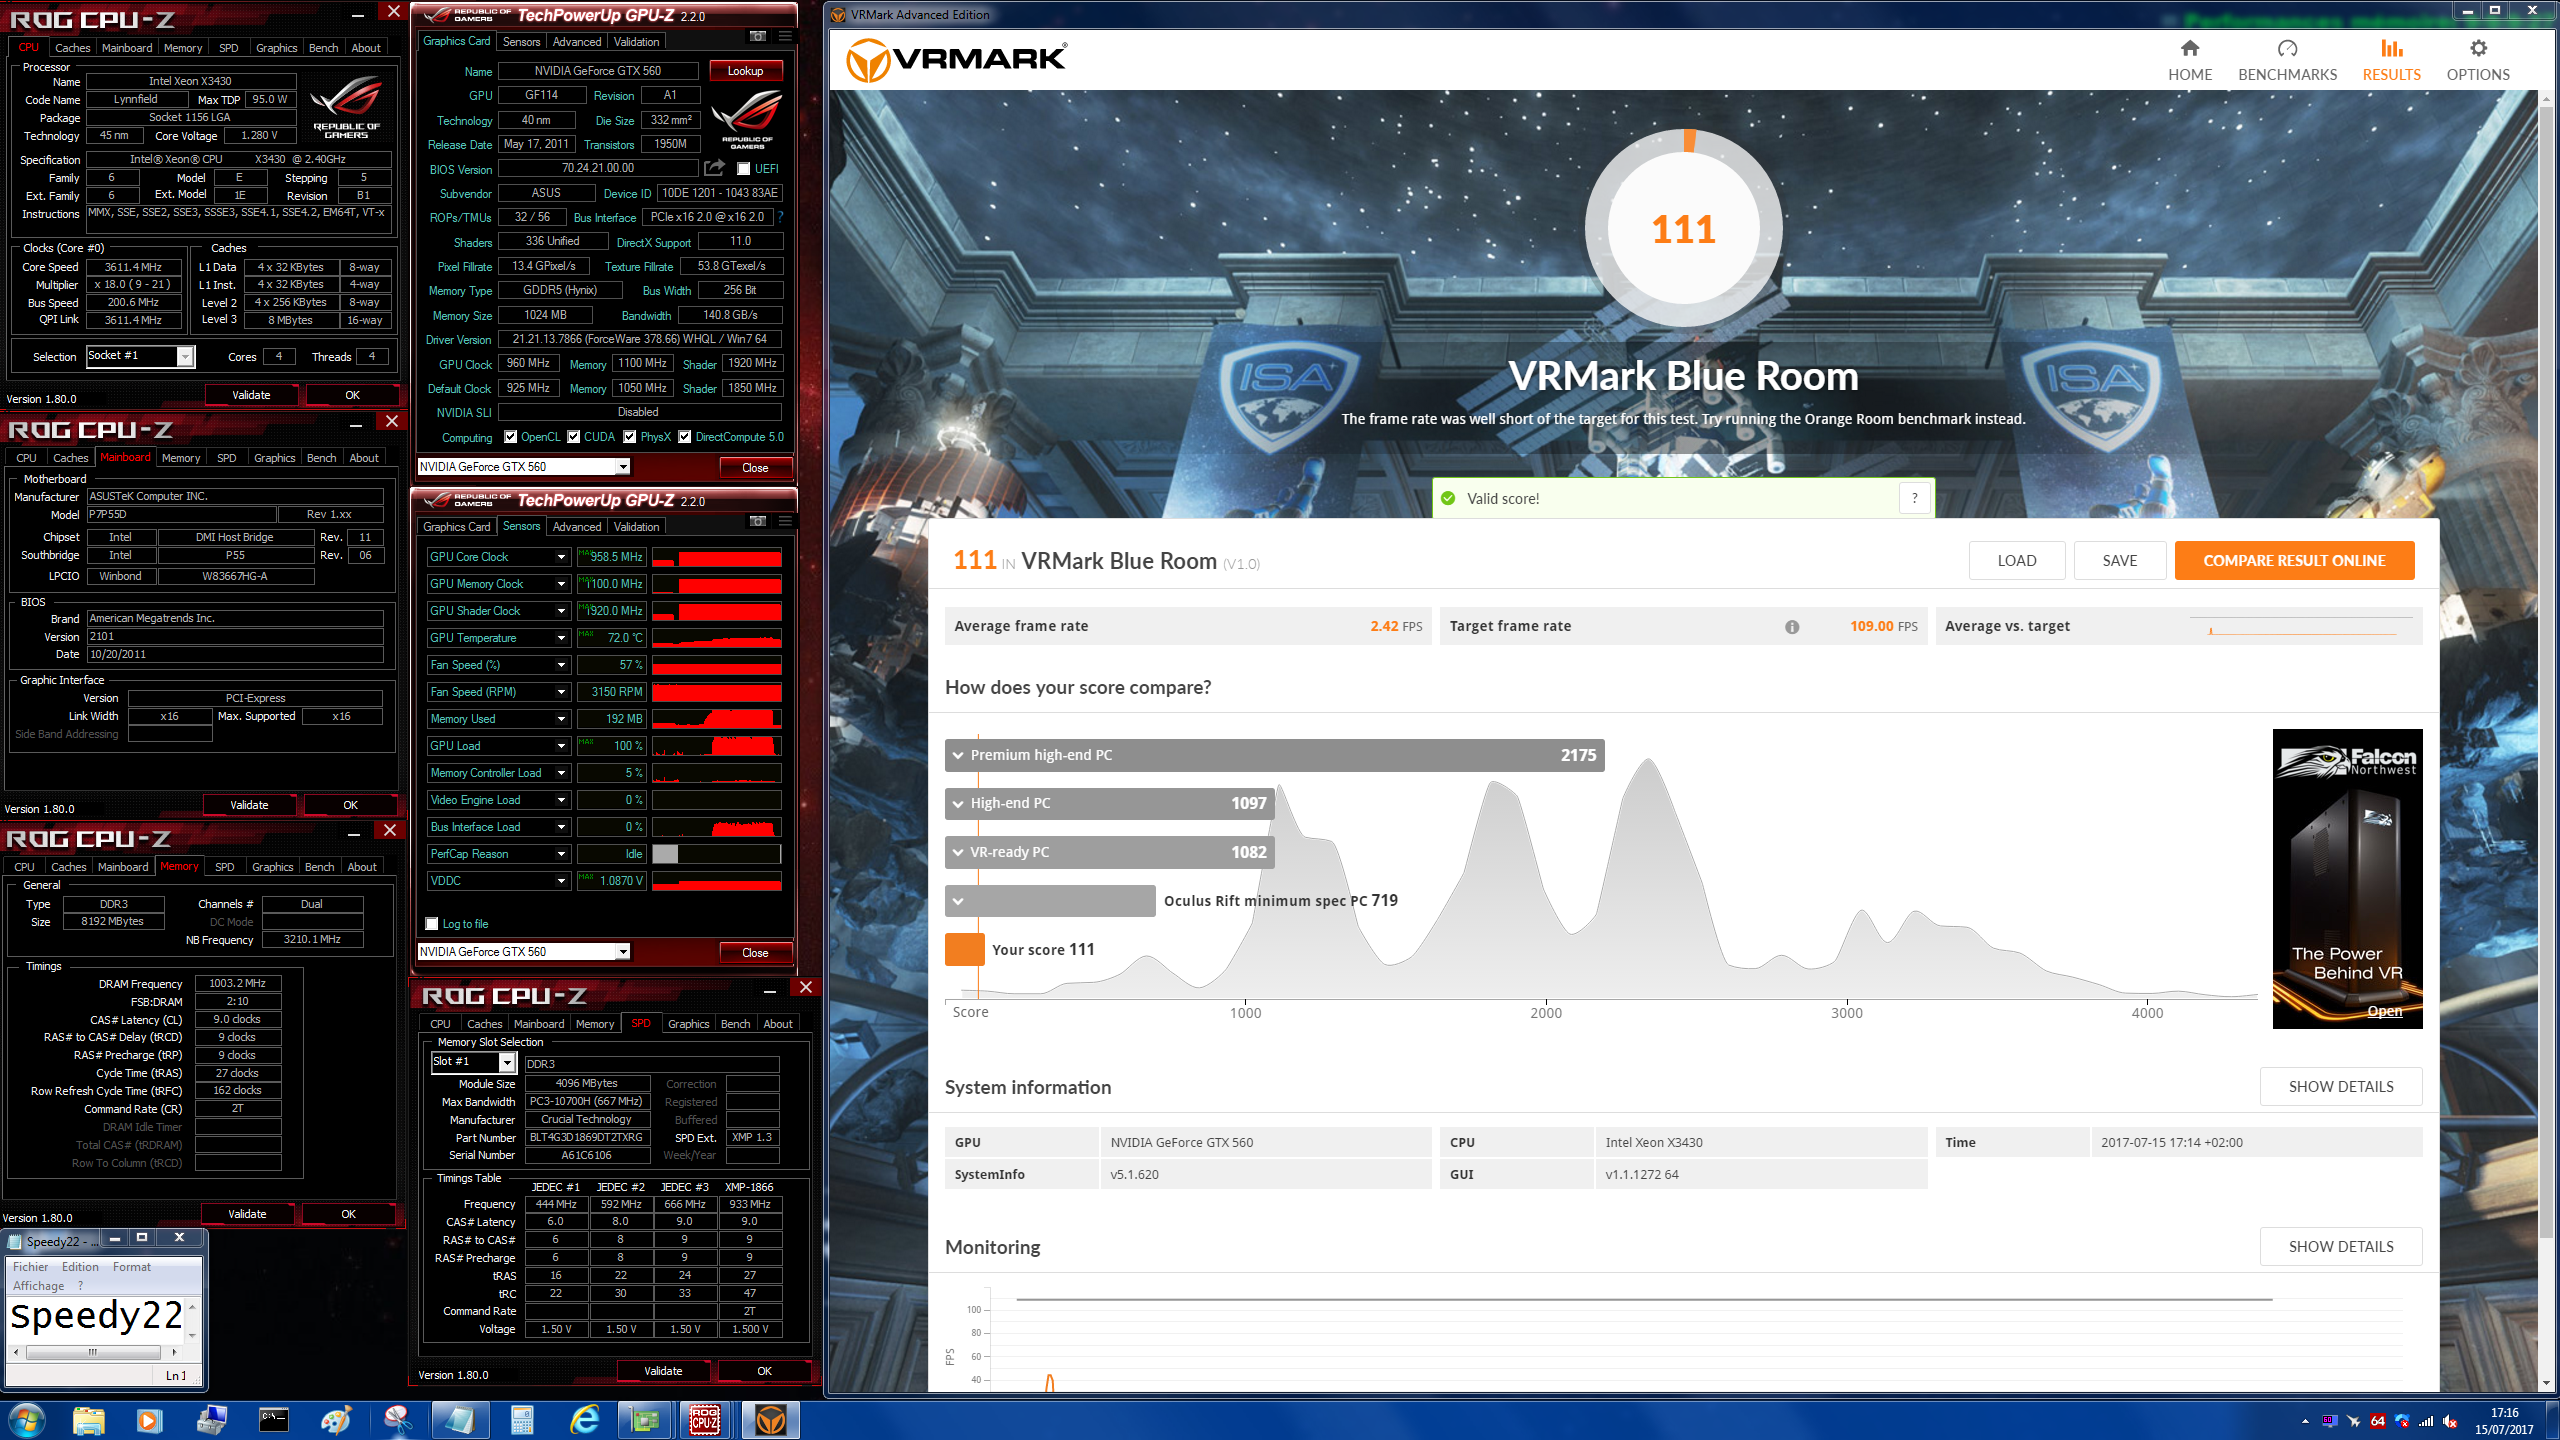Open the Fan Speed (RPM) sensor dropdown
The width and height of the screenshot is (2560, 1440).
coord(561,692)
